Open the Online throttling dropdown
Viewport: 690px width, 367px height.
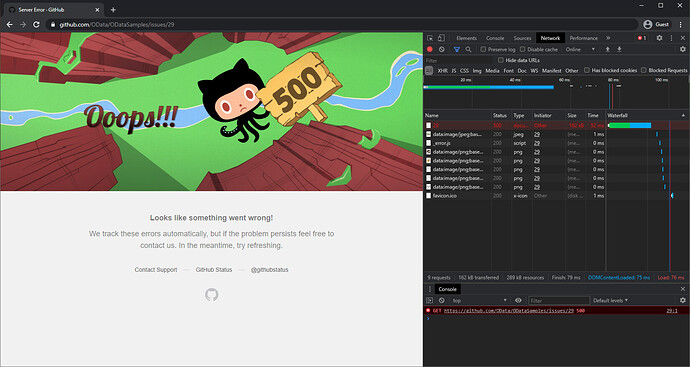[580, 49]
